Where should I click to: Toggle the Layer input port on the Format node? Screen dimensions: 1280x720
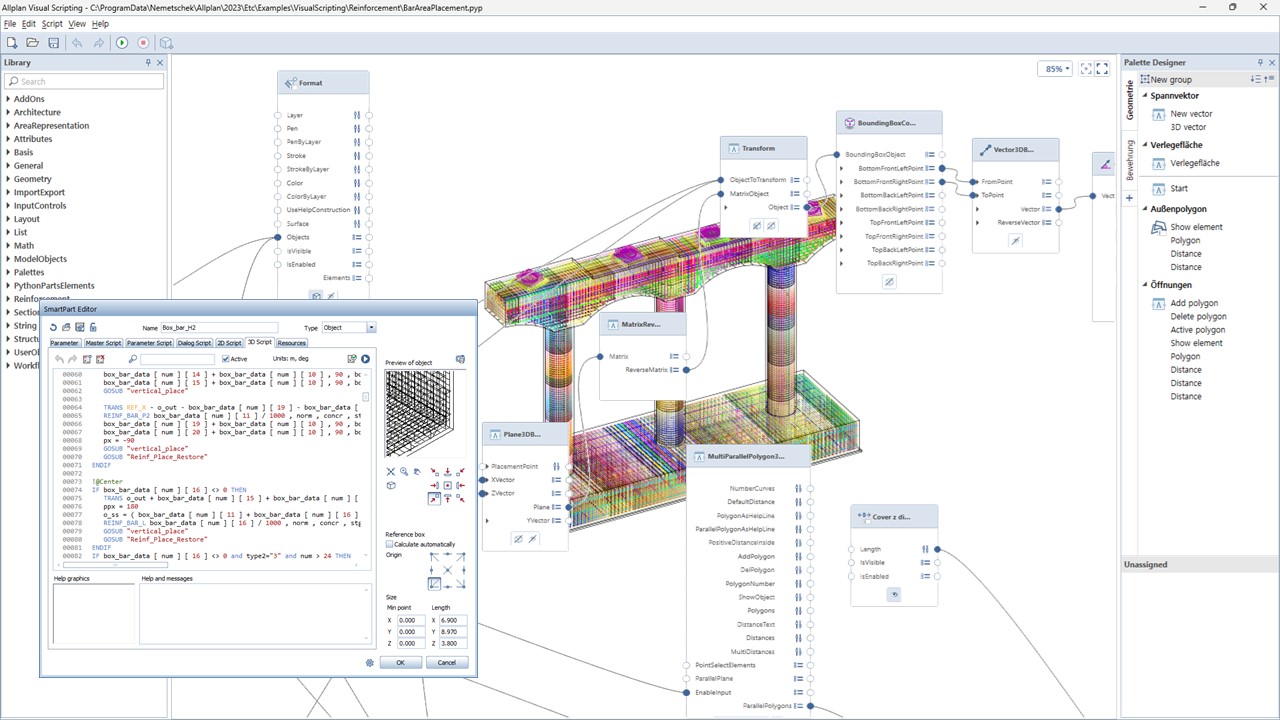pos(278,116)
